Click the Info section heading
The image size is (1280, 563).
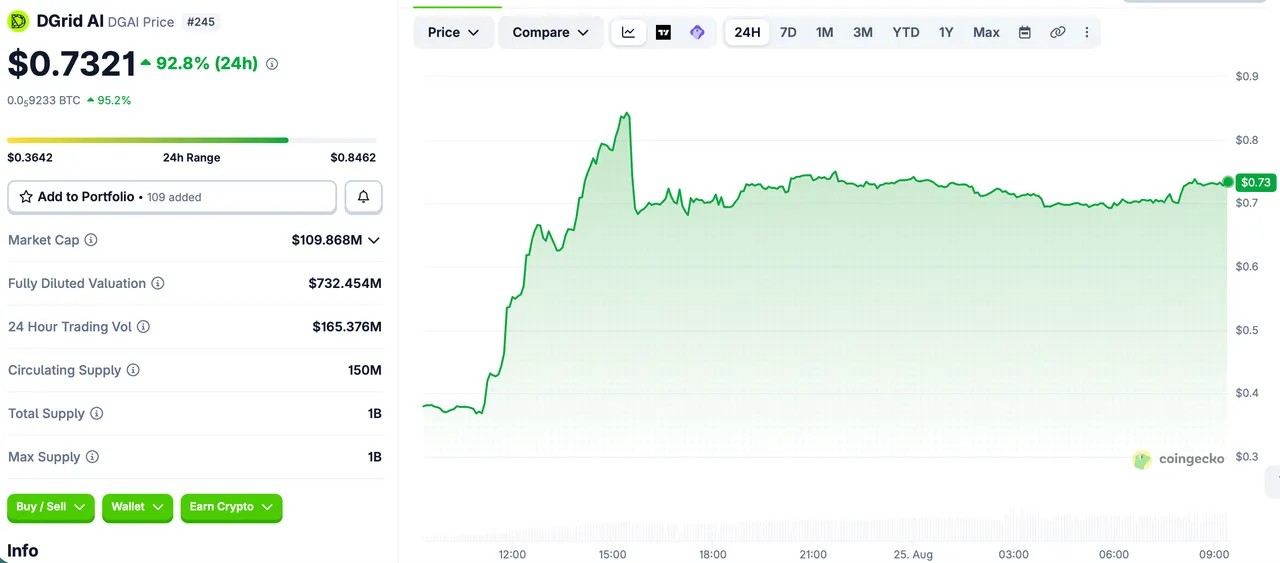coord(23,551)
